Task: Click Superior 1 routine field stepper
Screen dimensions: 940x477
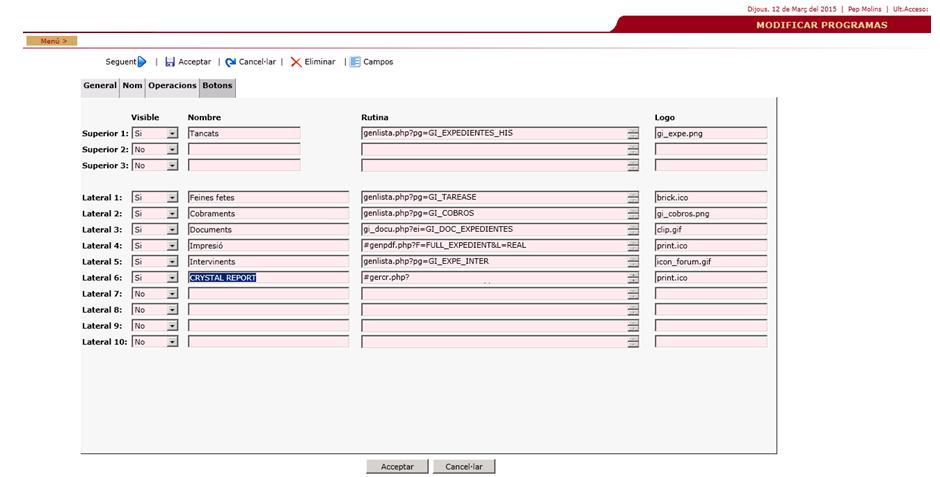Action: click(x=633, y=134)
